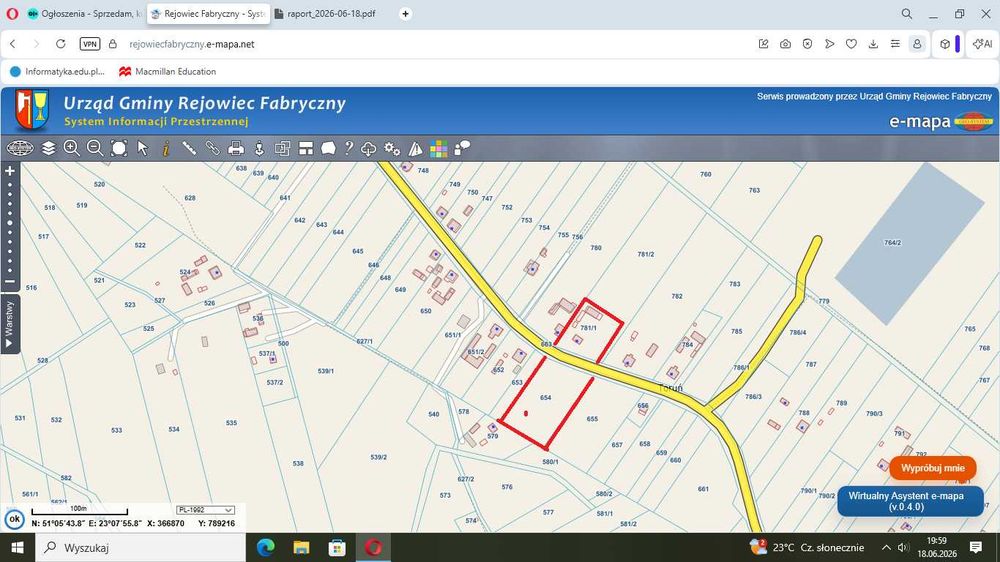The height and width of the screenshot is (562, 1000).
Task: Open the overlapping windows compare tool
Action: (x=283, y=149)
